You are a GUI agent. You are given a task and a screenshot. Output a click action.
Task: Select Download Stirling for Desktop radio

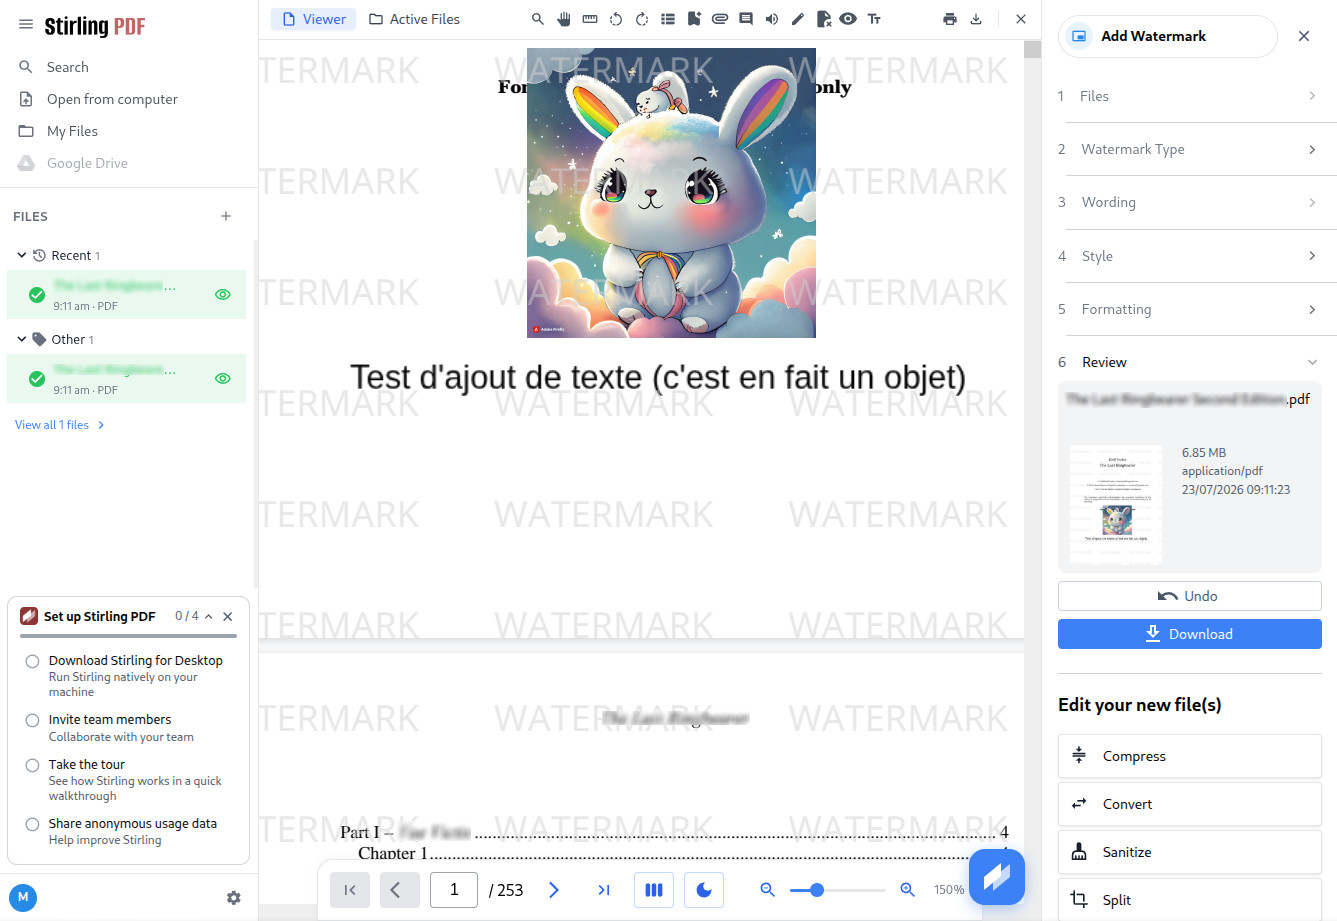(x=33, y=661)
